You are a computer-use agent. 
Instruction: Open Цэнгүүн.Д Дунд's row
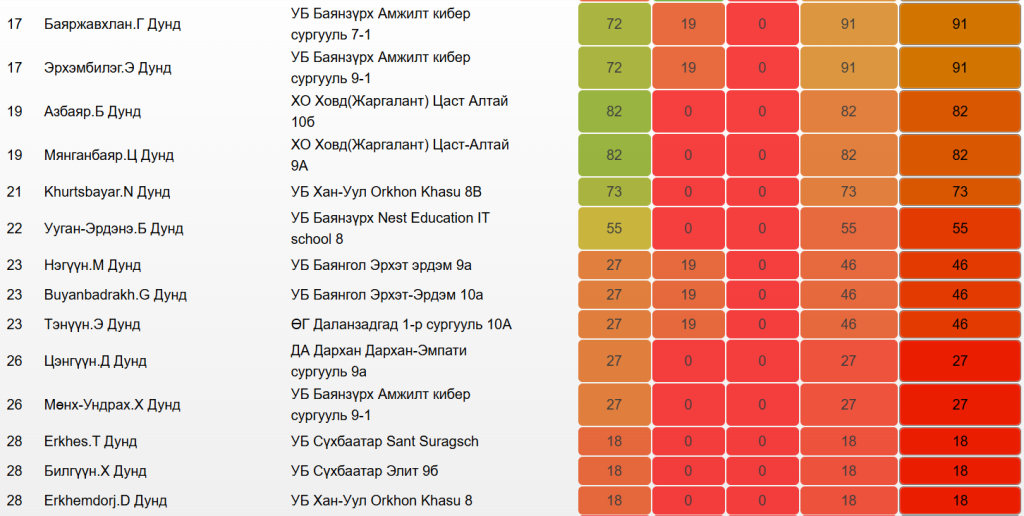click(x=95, y=361)
